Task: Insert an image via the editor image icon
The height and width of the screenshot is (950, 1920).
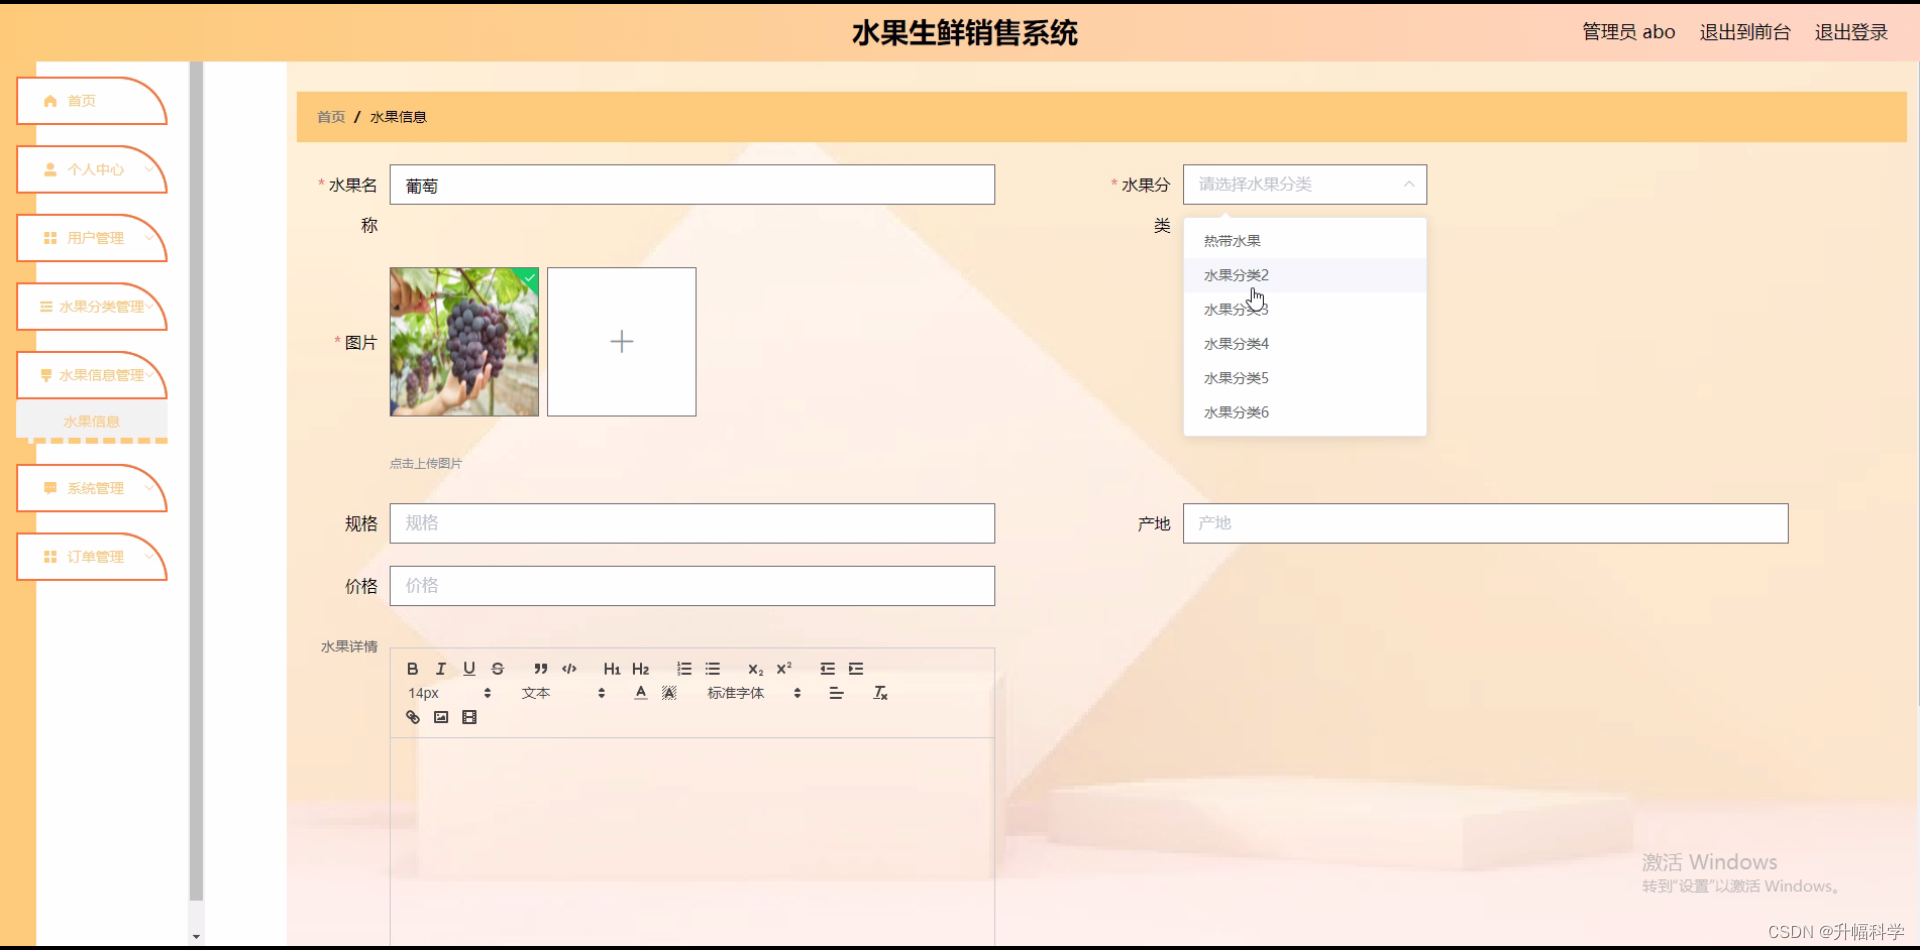Action: [x=440, y=716]
